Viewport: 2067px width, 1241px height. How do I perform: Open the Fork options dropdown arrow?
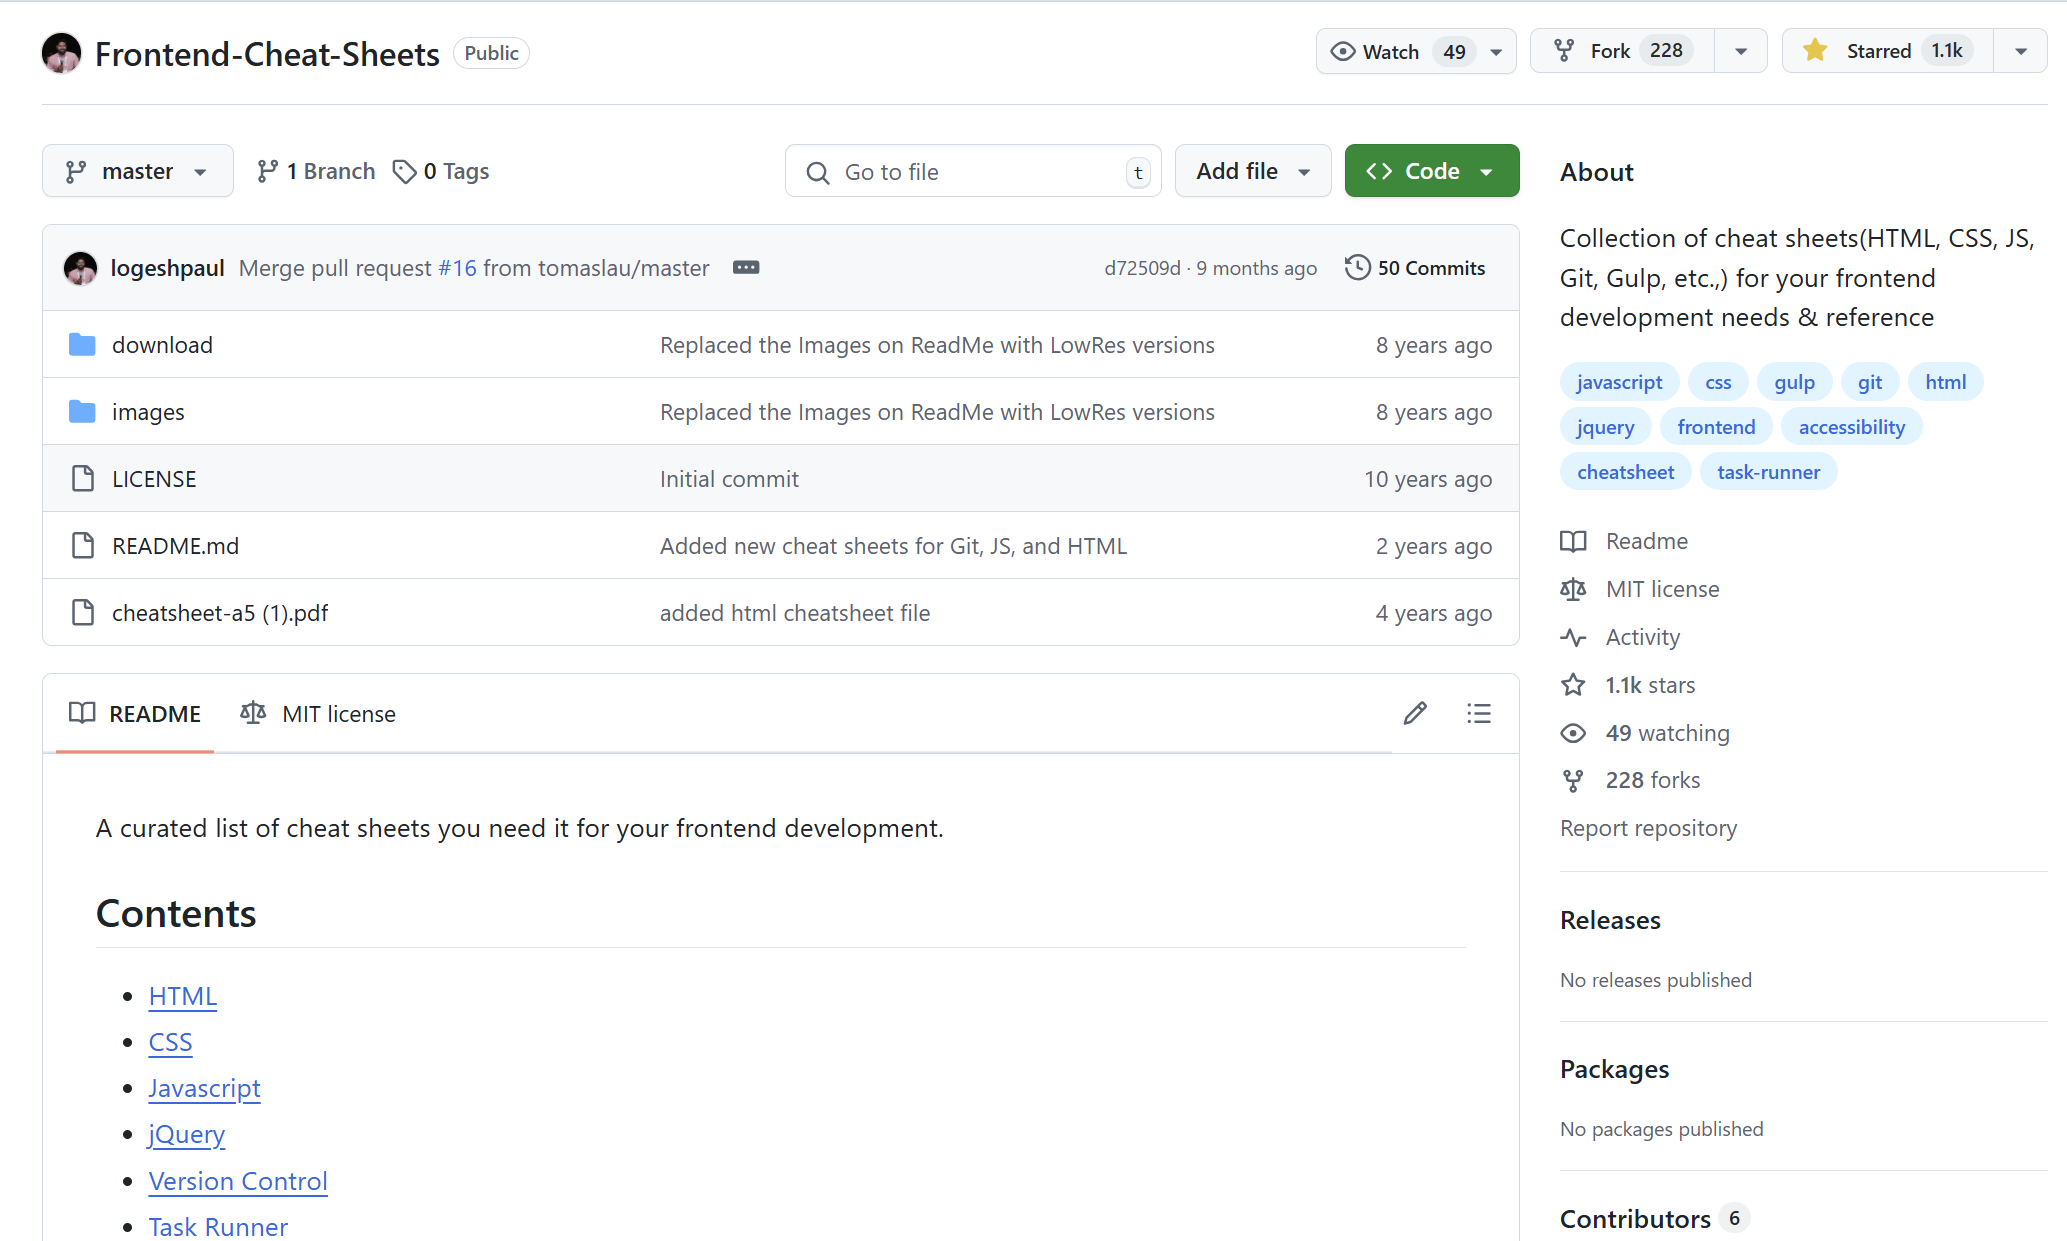[x=1740, y=51]
